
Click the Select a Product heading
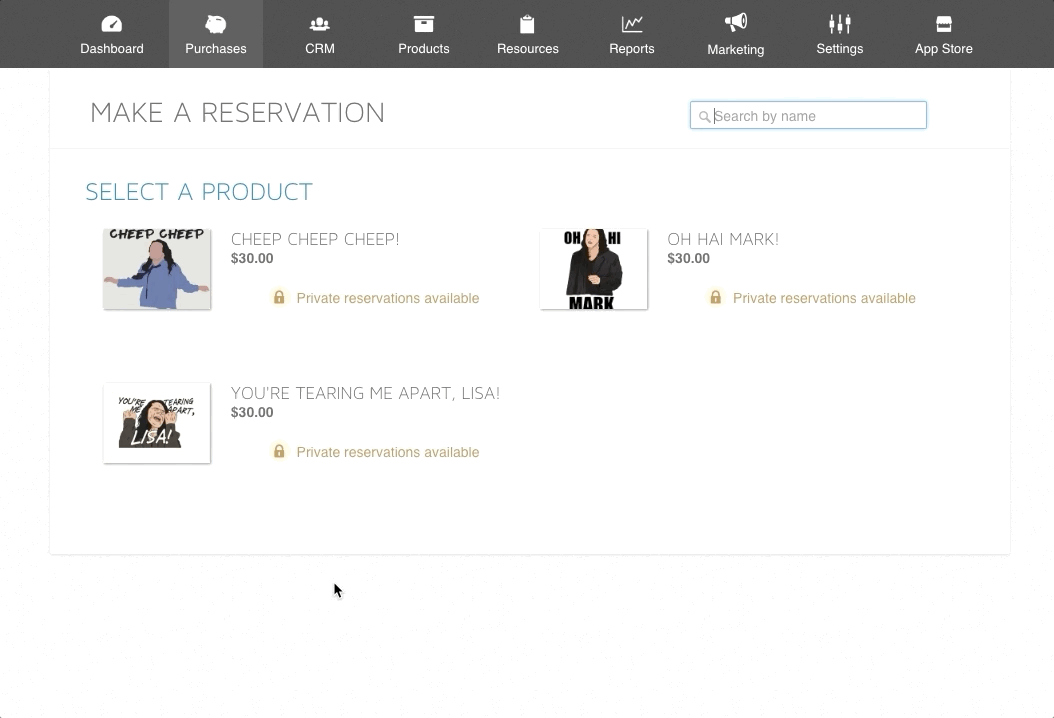[199, 192]
